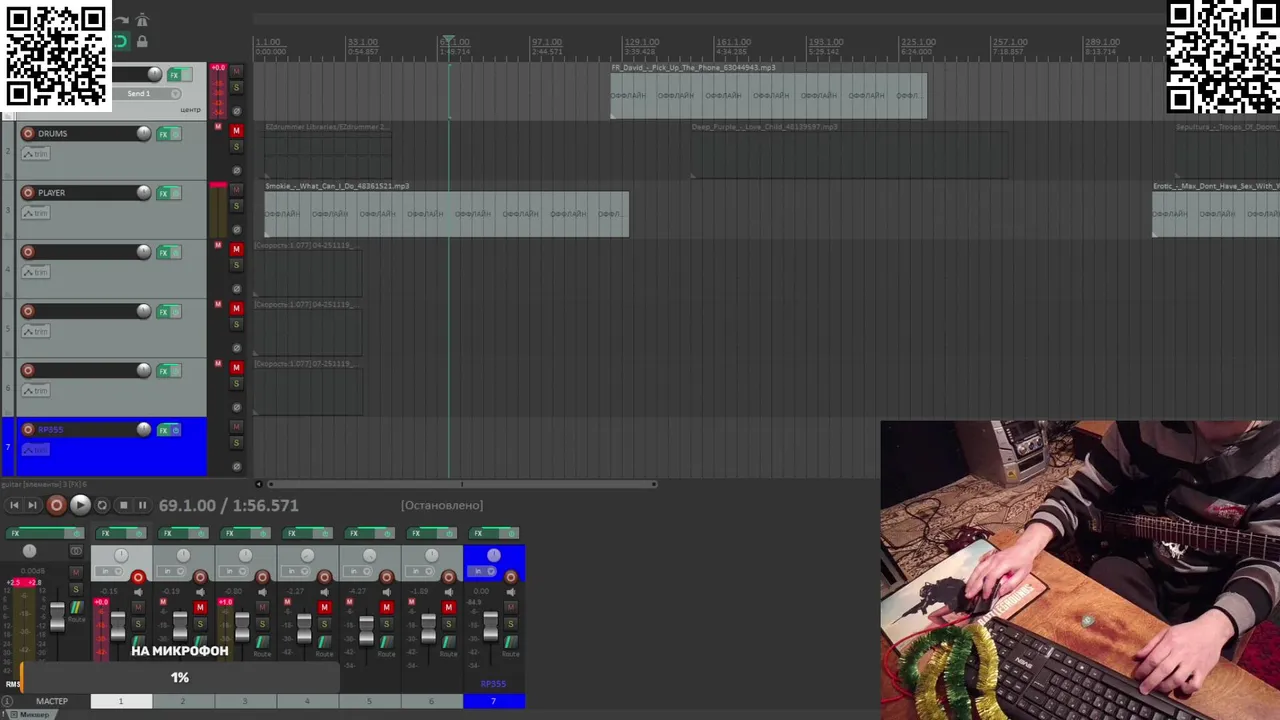
Task: Open trim envelope button on RP355 track
Action: 35,450
